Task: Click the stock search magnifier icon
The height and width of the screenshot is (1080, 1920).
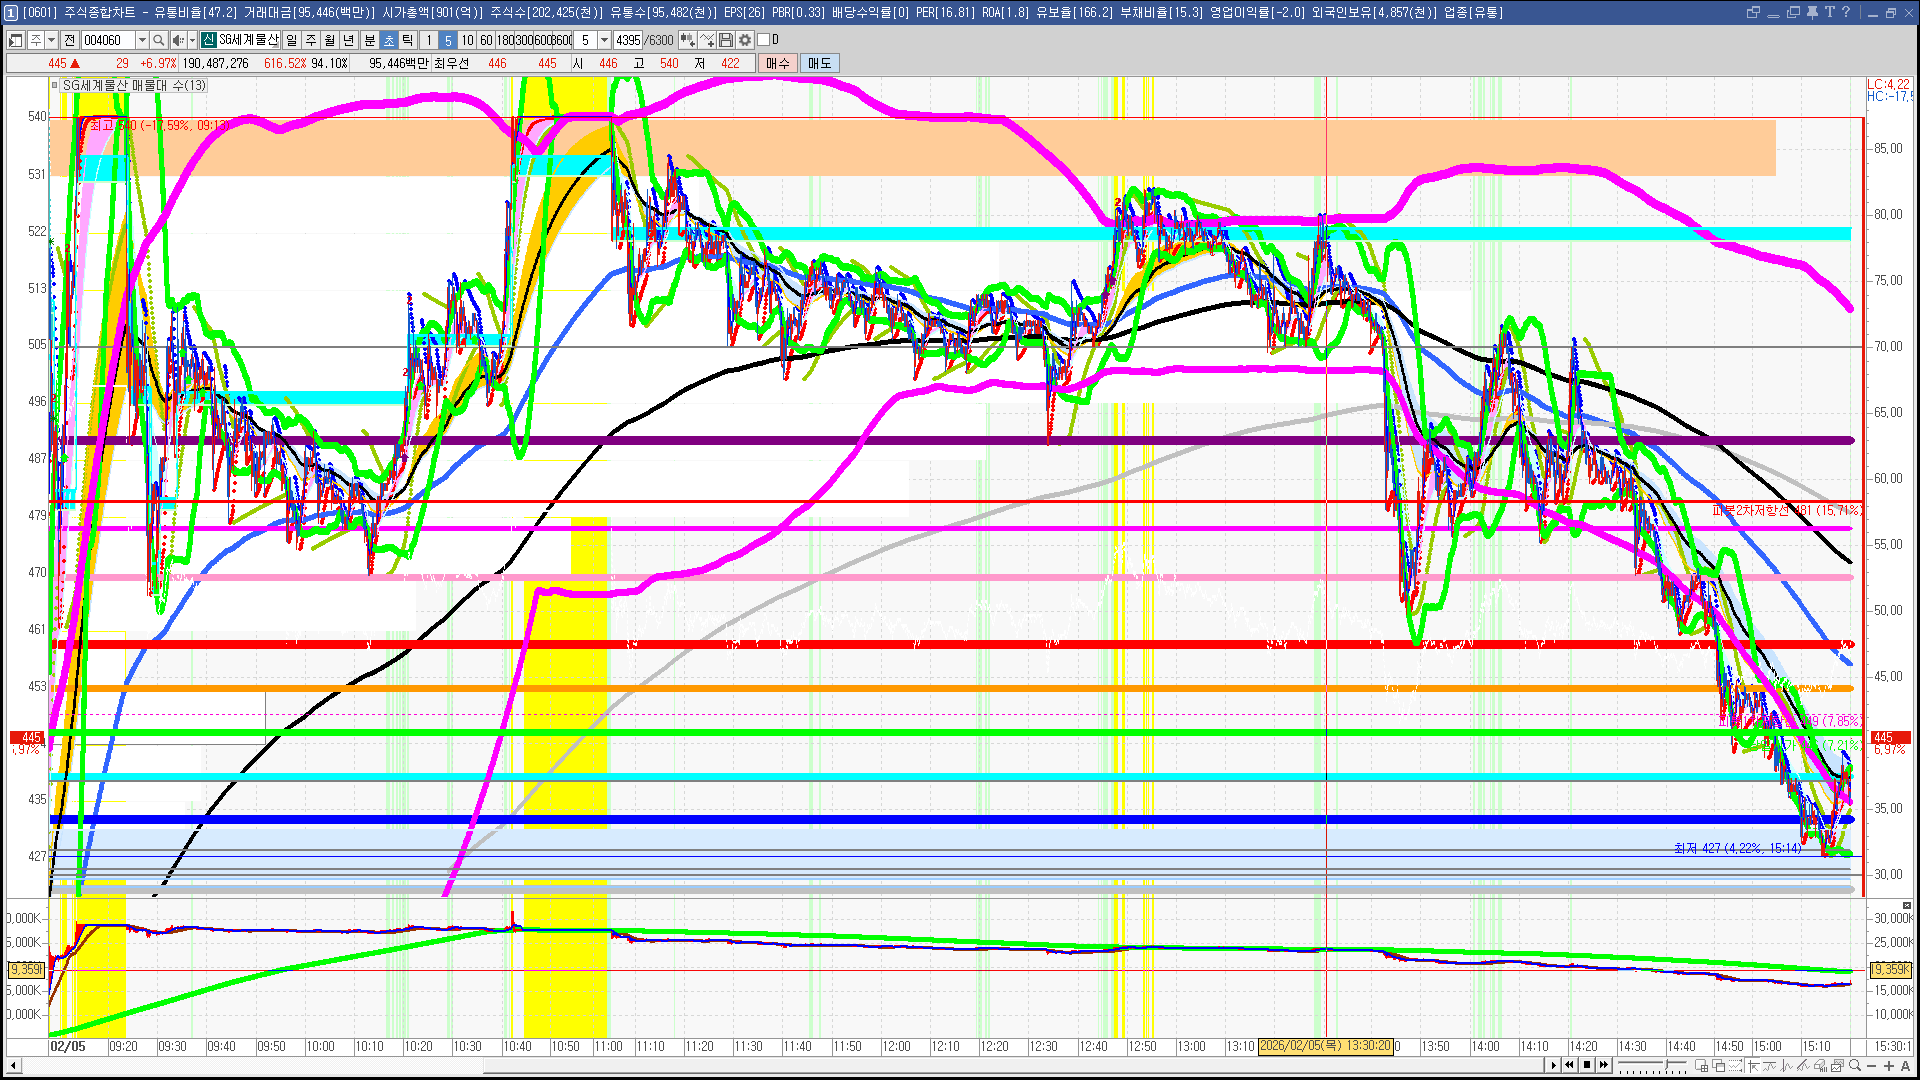Action: point(158,40)
